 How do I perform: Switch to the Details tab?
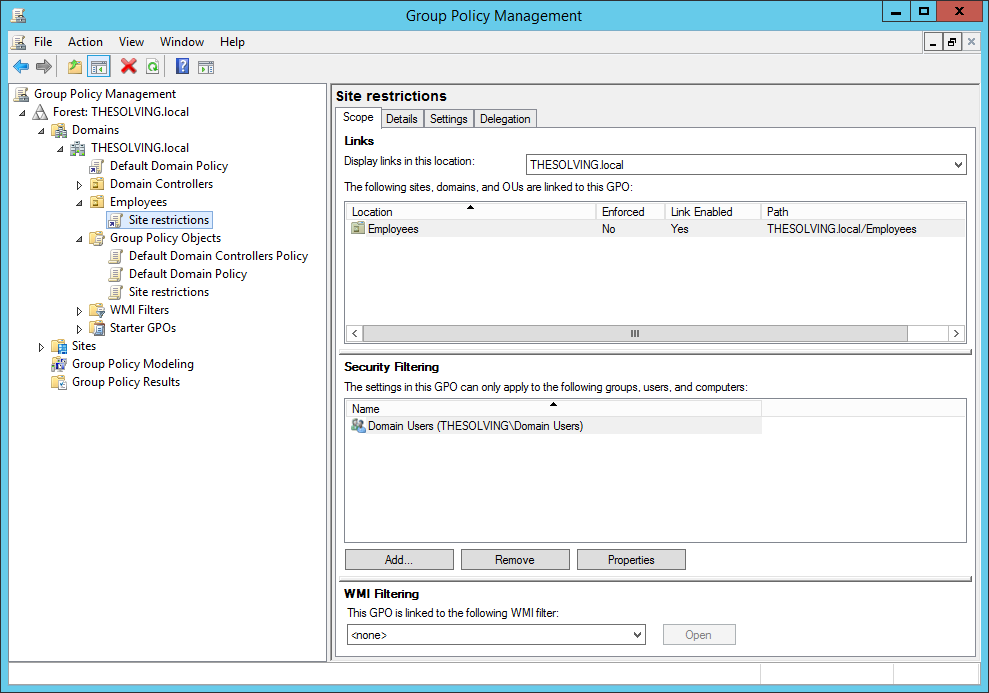point(402,119)
